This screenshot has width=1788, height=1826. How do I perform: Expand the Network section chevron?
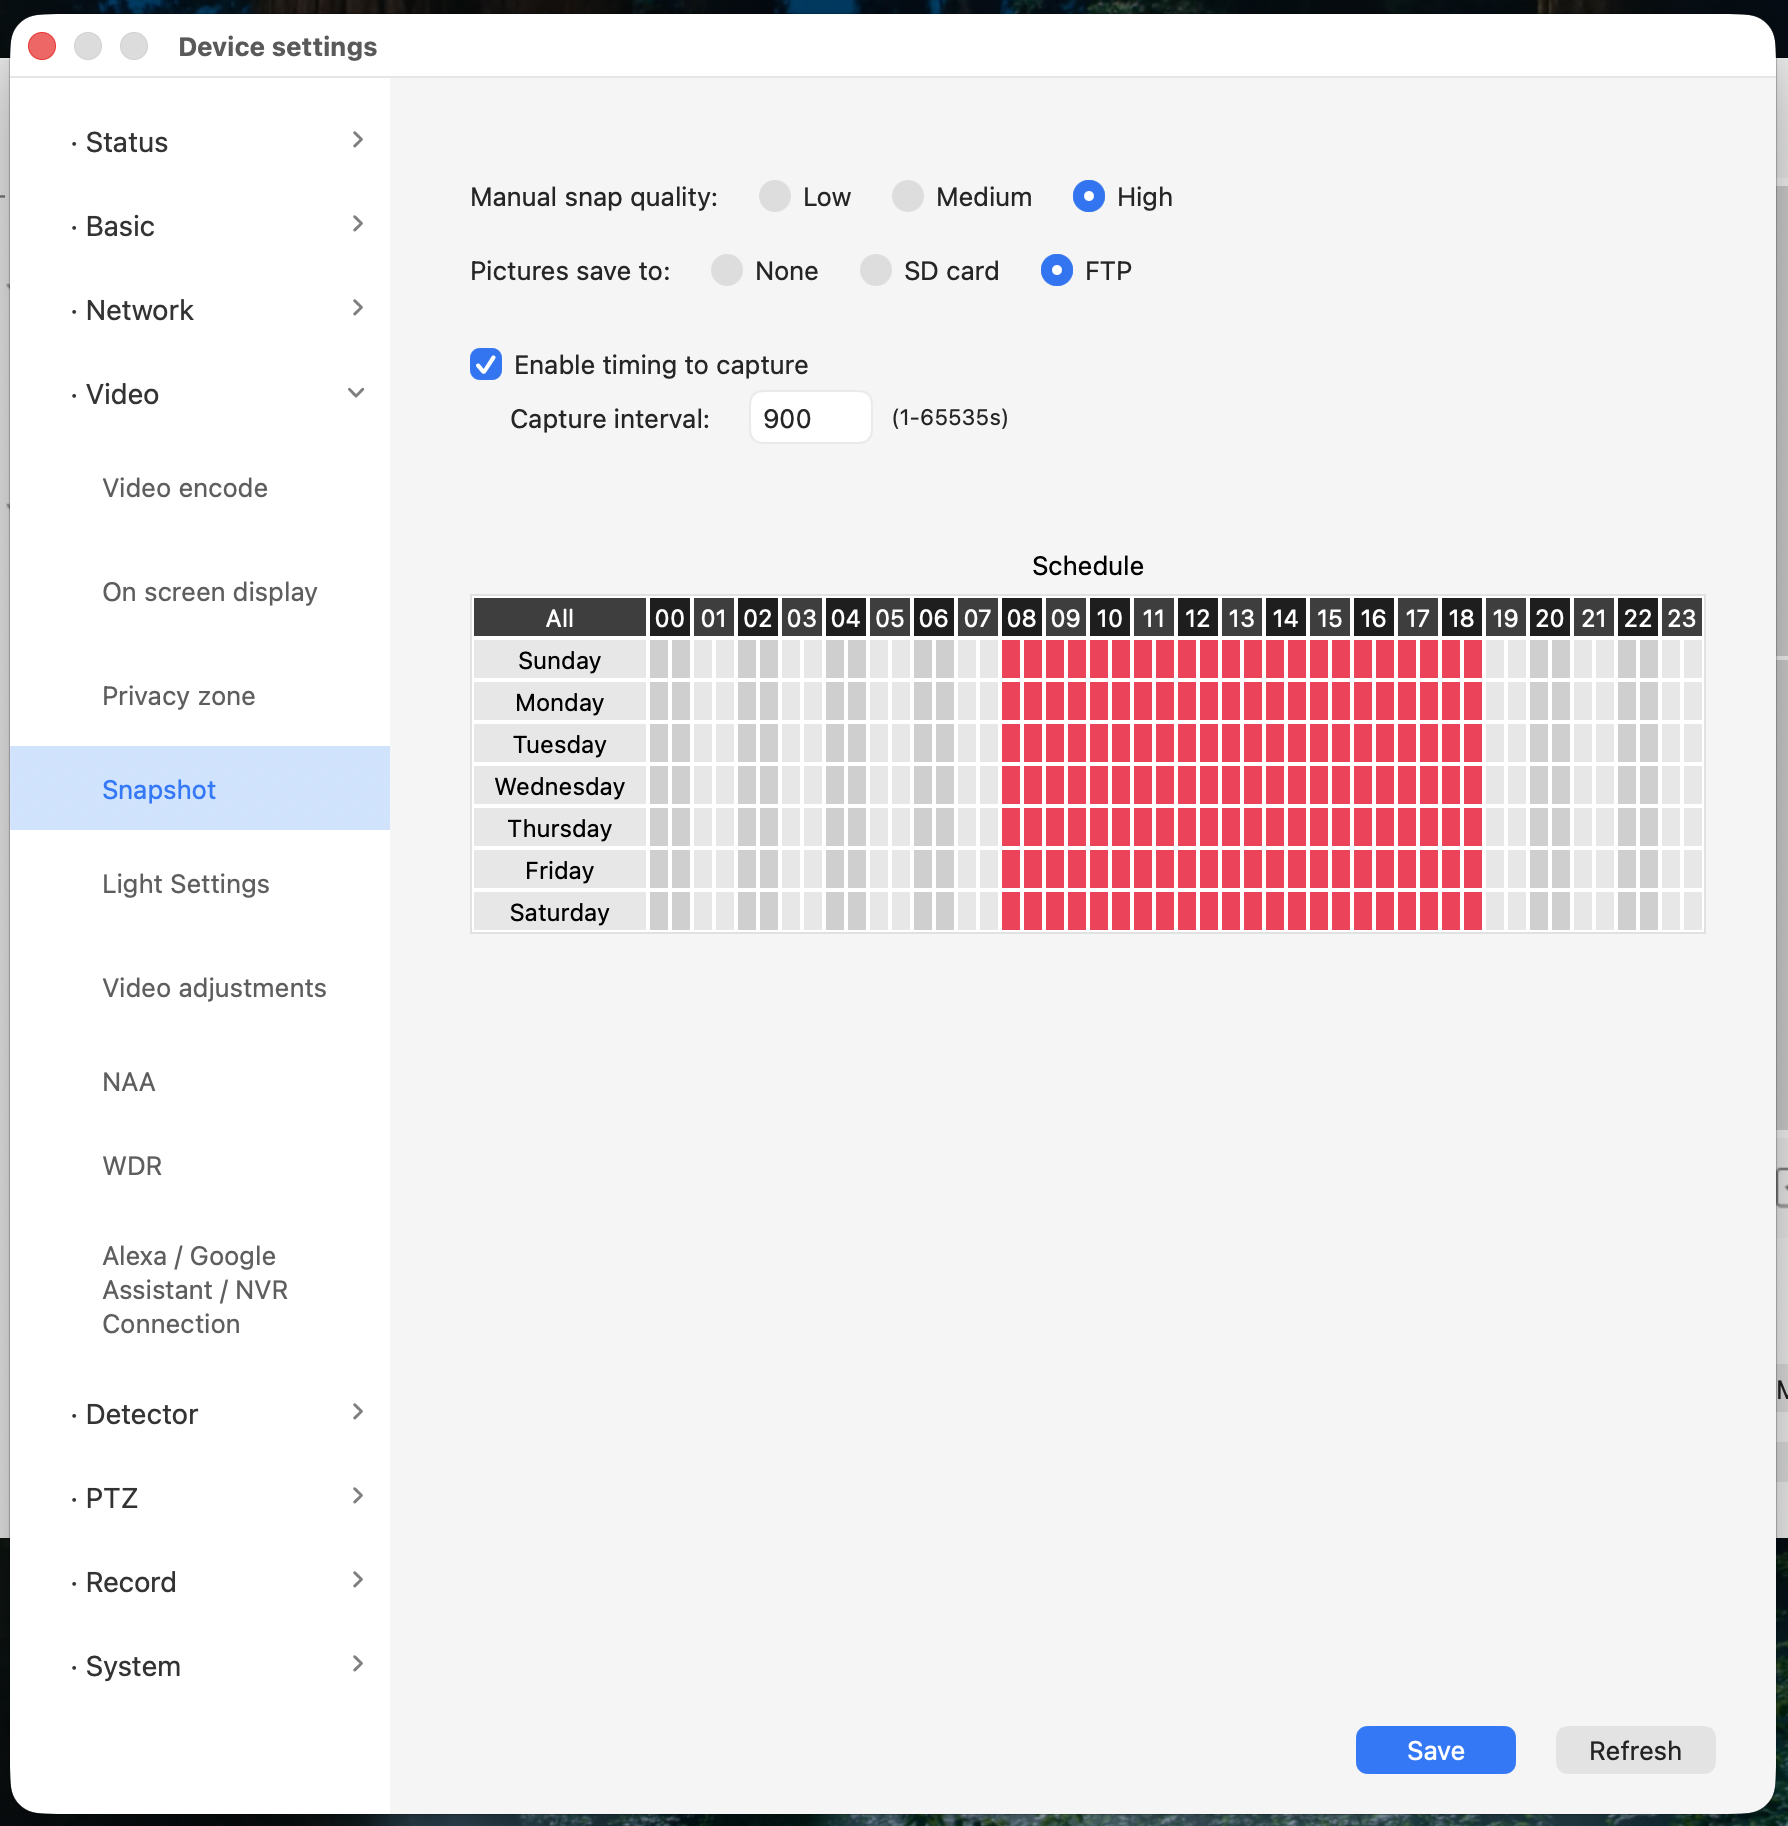pos(357,309)
